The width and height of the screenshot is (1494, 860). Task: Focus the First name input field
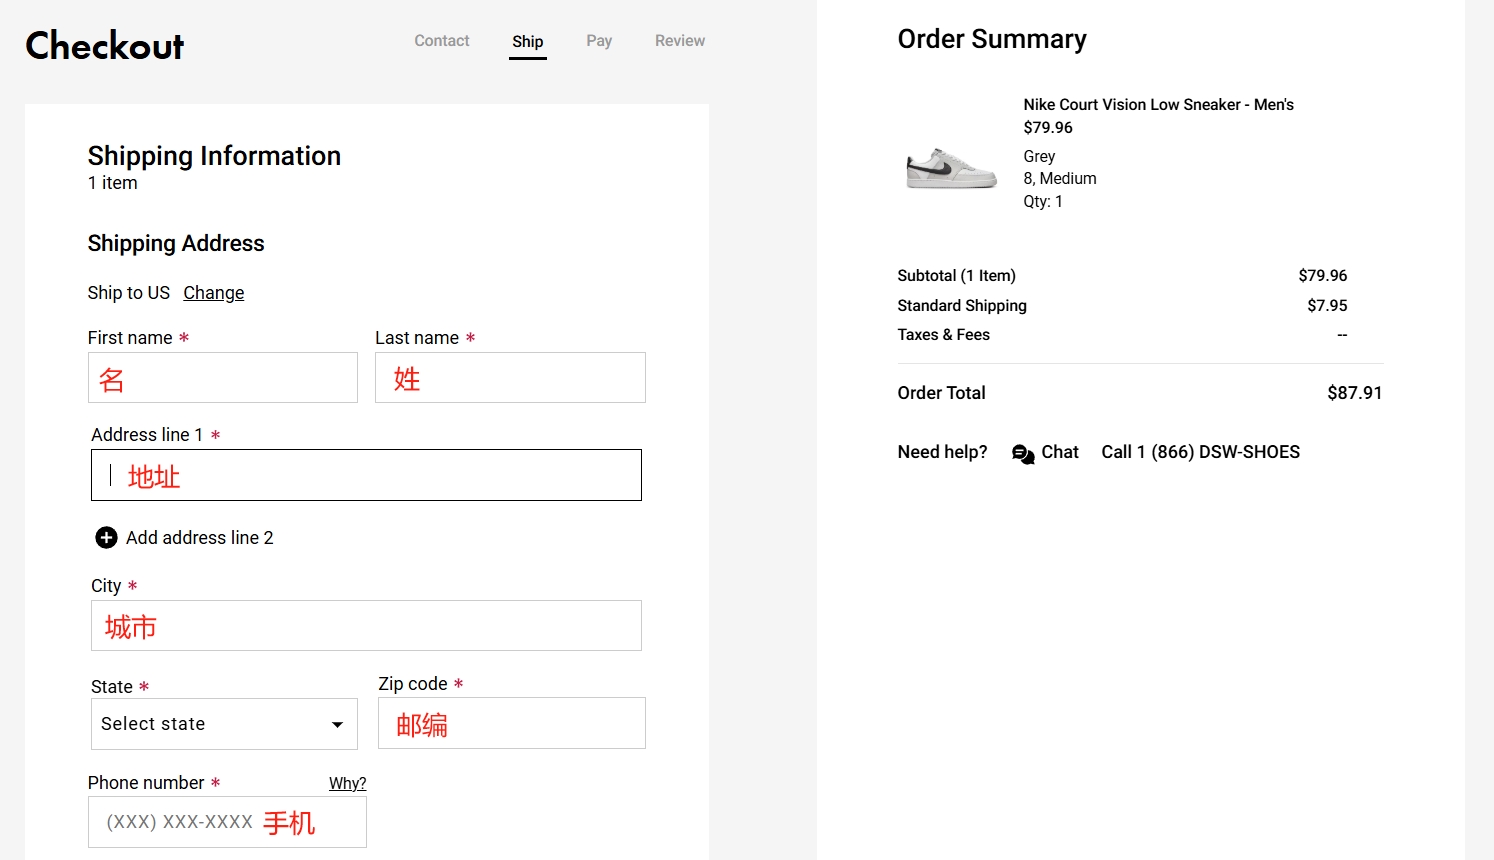[x=222, y=378]
